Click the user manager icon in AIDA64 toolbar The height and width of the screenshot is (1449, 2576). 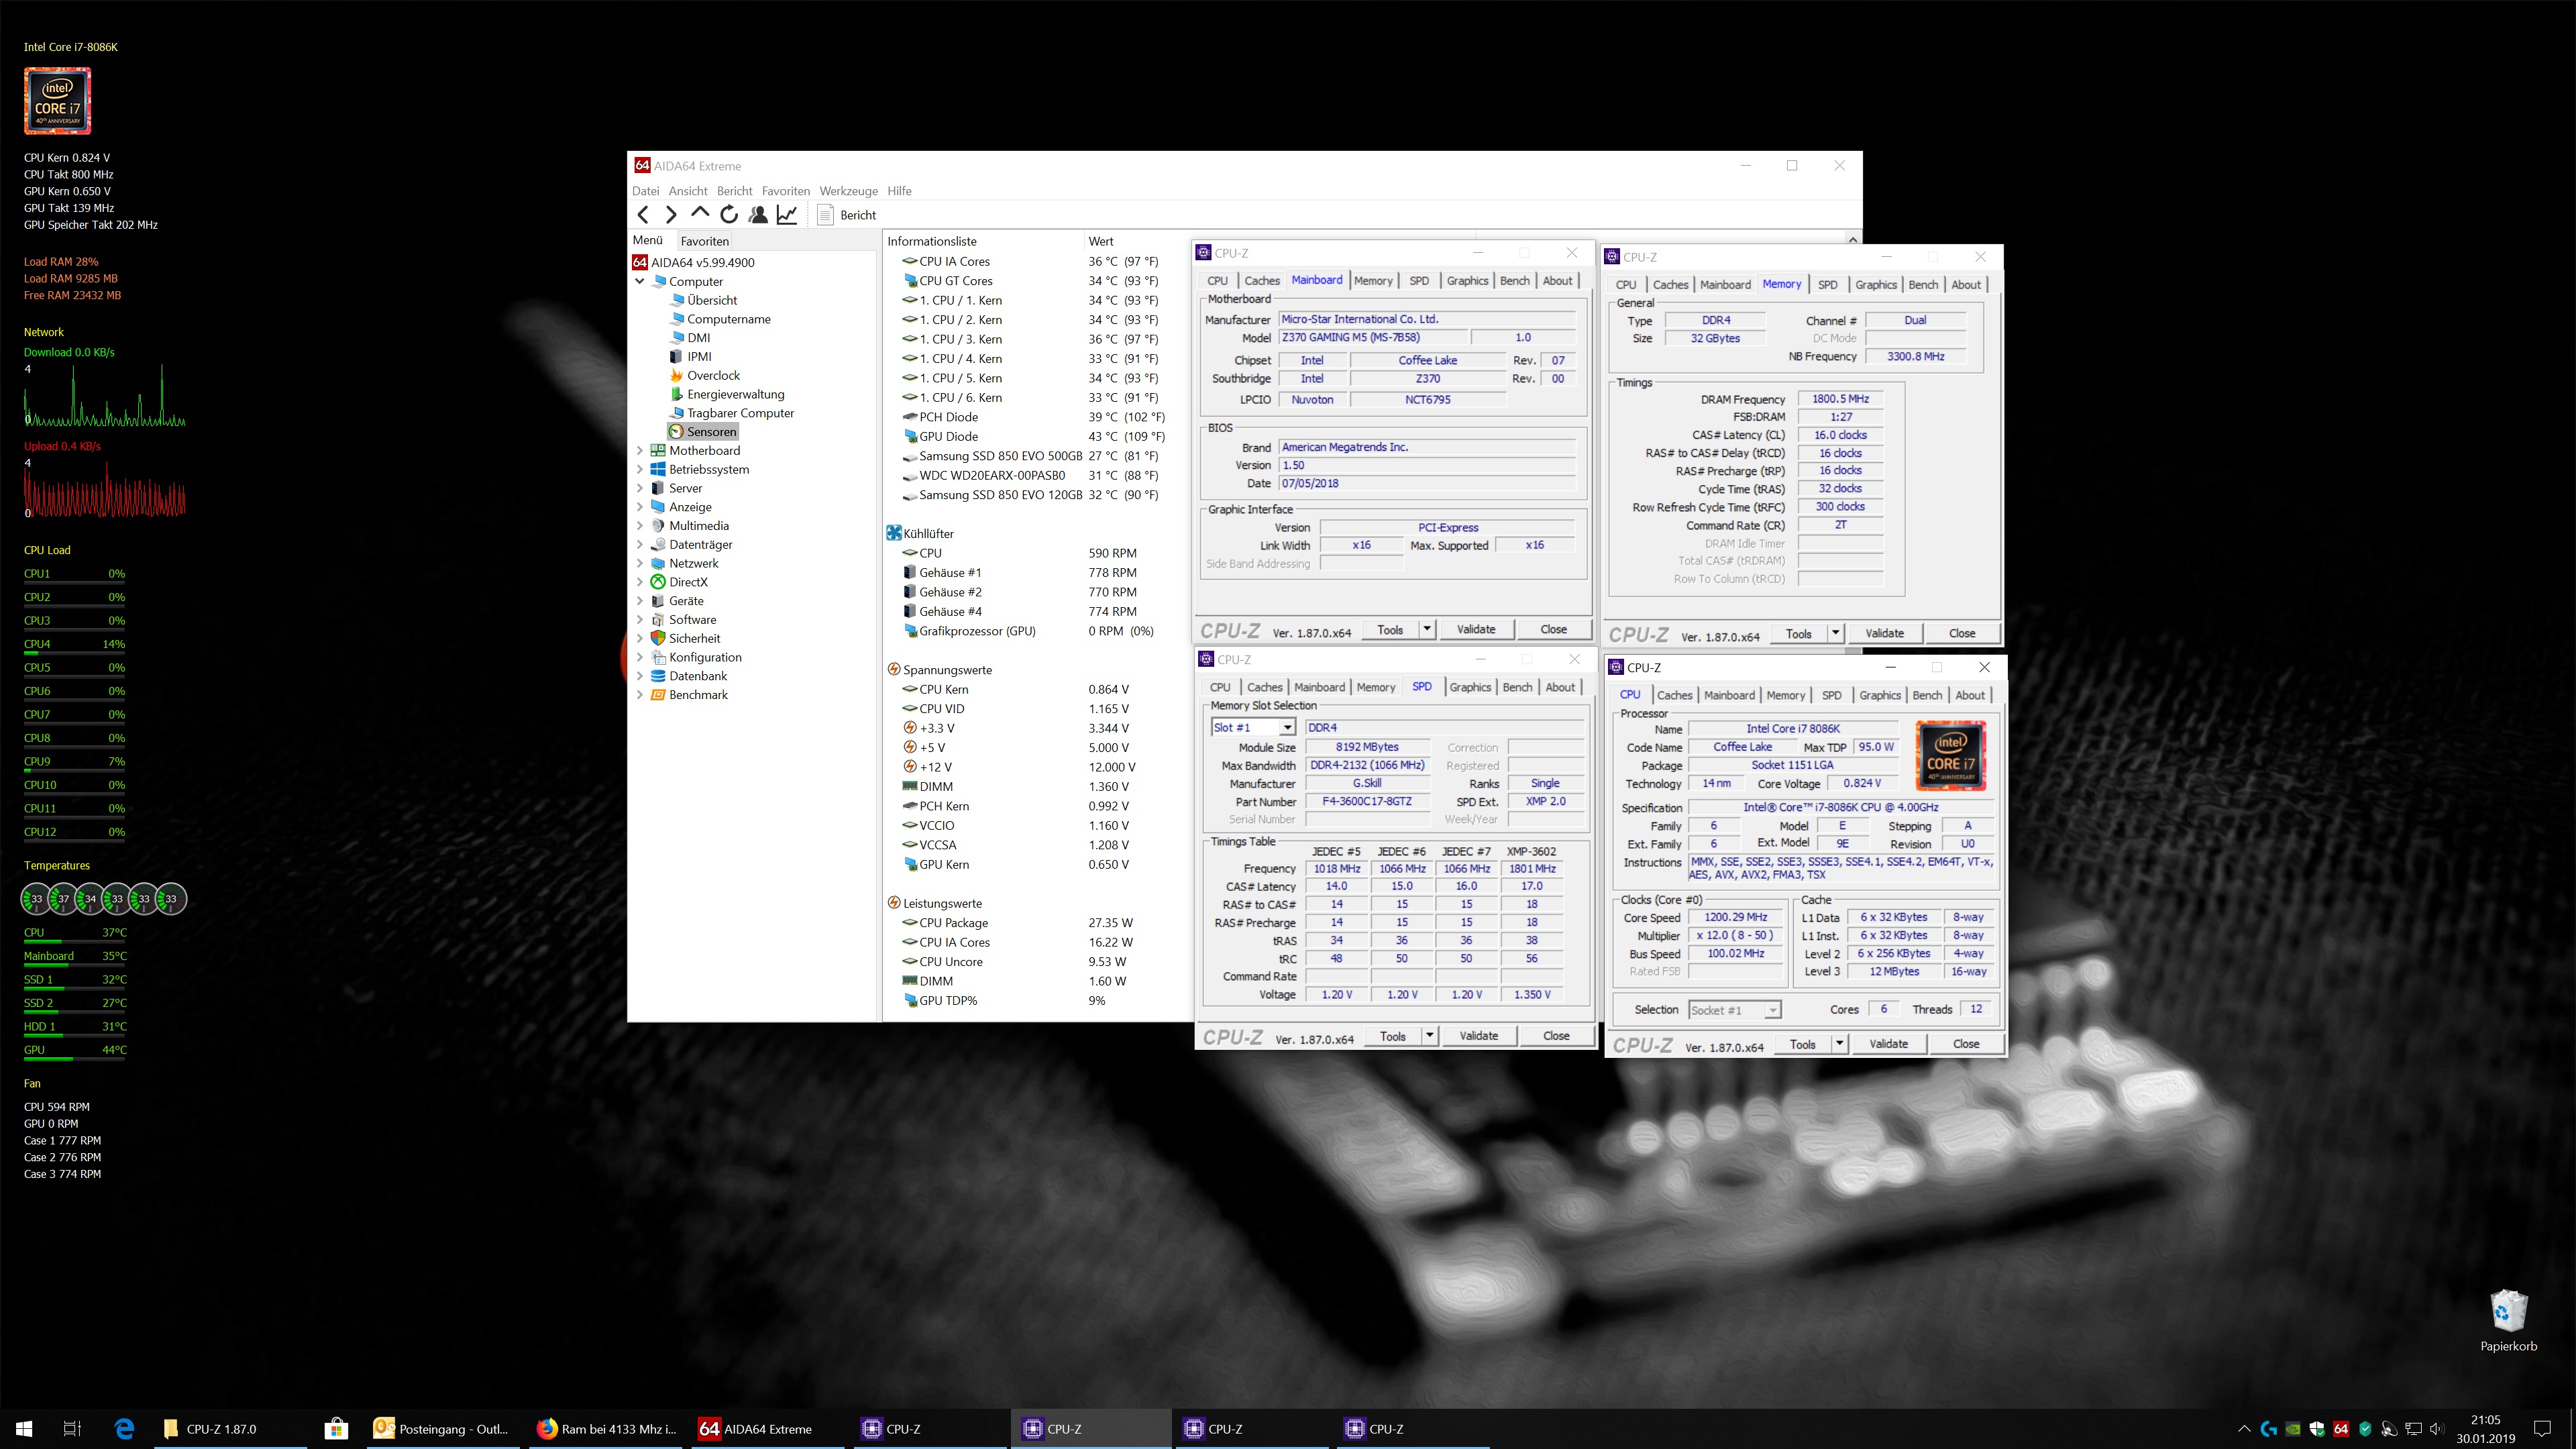(757, 214)
